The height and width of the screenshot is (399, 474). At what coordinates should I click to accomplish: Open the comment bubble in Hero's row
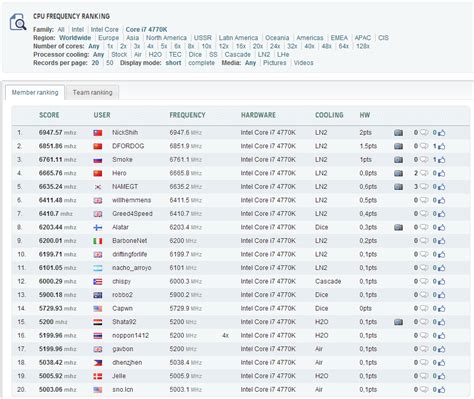tap(424, 173)
